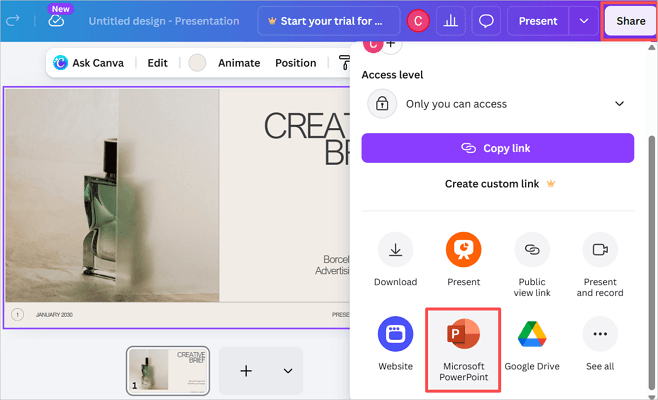
Task: Click the JANUARY 2030 text on slide
Action: click(x=54, y=314)
